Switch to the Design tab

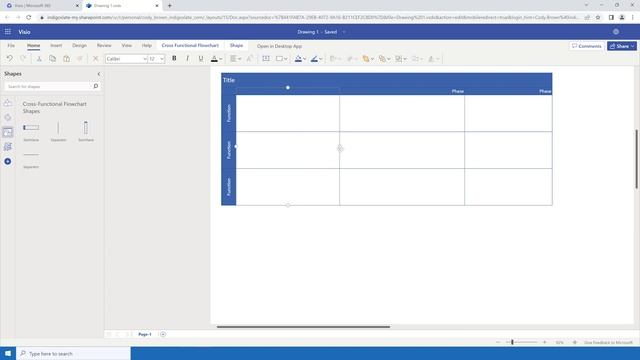coord(80,46)
